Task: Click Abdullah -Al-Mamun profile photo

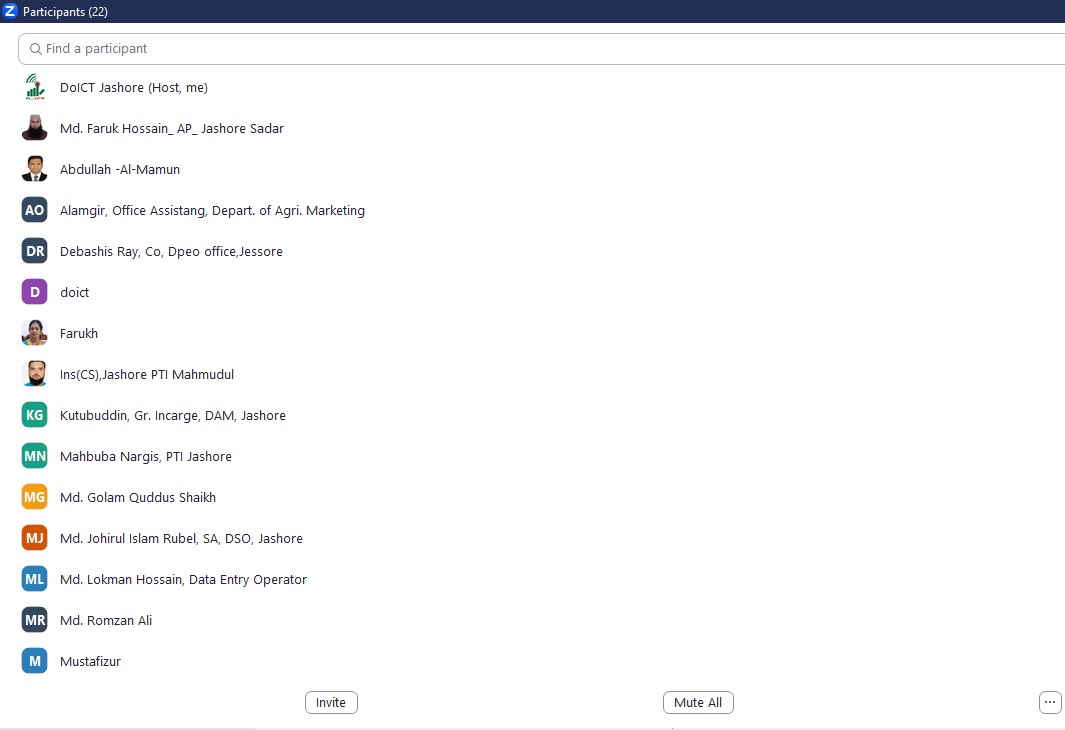Action: click(35, 170)
